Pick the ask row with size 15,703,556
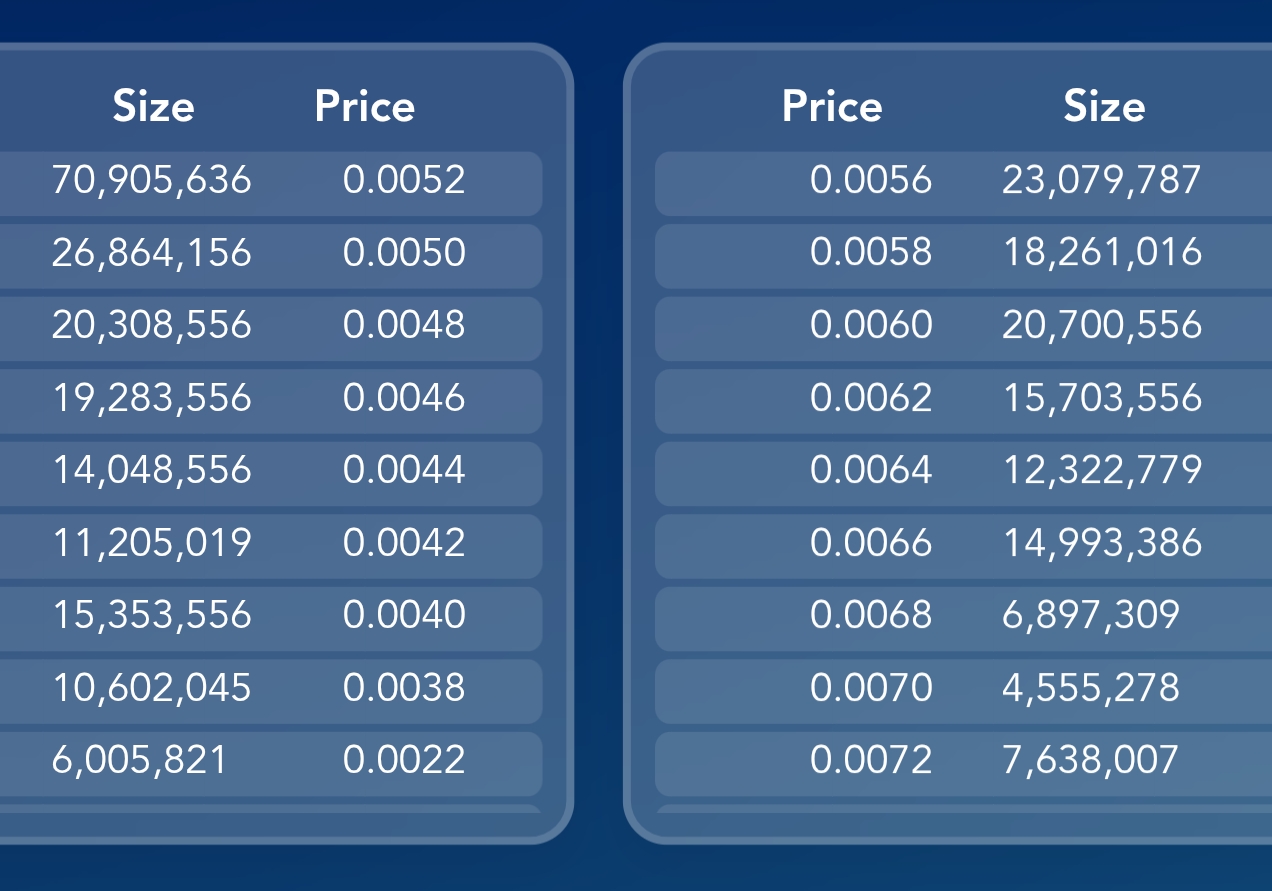 tap(963, 401)
